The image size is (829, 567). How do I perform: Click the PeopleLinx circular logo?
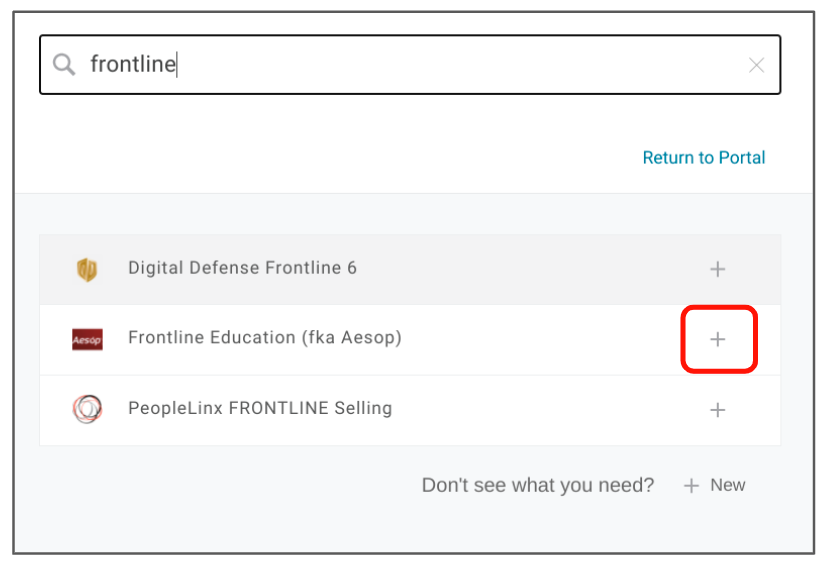click(x=87, y=409)
